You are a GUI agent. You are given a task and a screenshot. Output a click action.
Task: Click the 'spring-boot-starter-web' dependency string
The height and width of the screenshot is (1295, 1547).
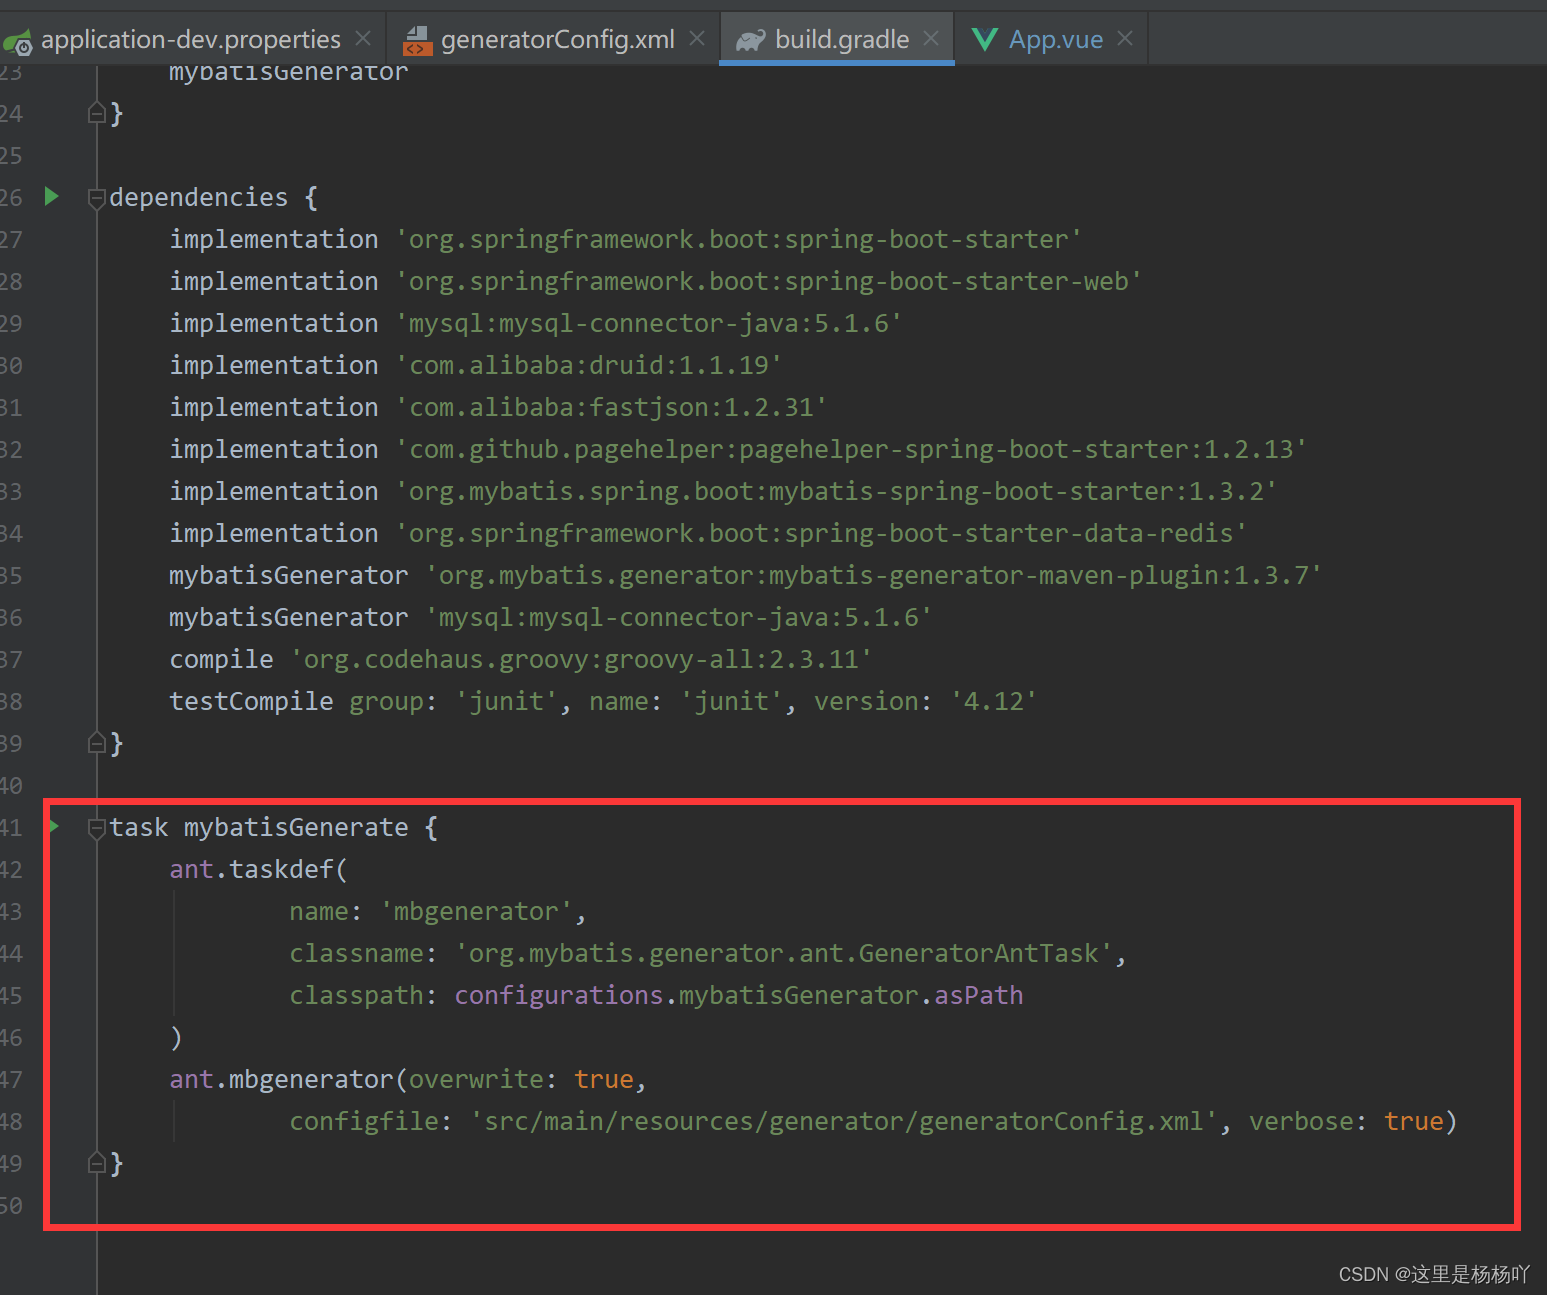pos(770,281)
